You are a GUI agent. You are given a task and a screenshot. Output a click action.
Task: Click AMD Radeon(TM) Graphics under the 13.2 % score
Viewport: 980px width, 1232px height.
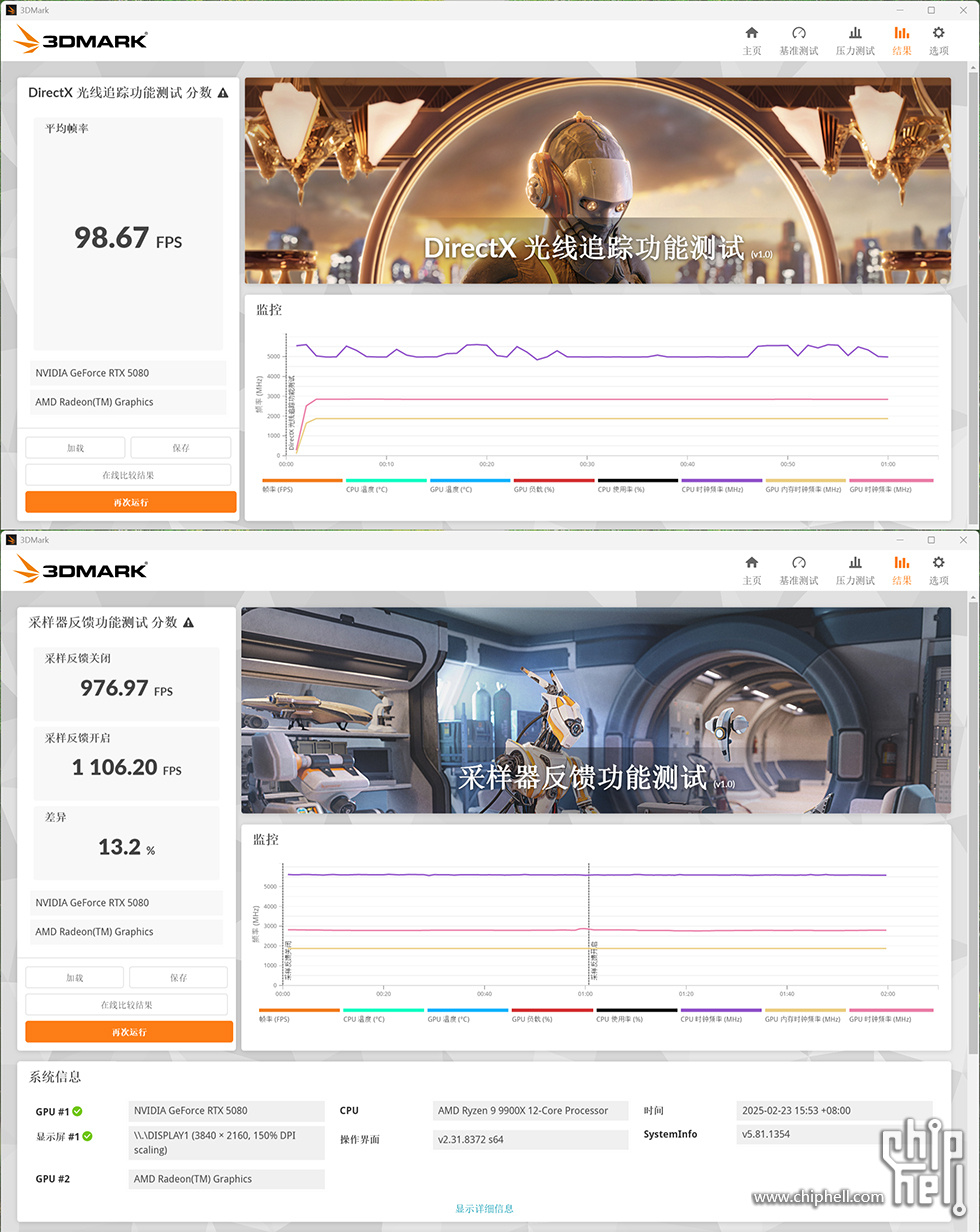pos(127,932)
